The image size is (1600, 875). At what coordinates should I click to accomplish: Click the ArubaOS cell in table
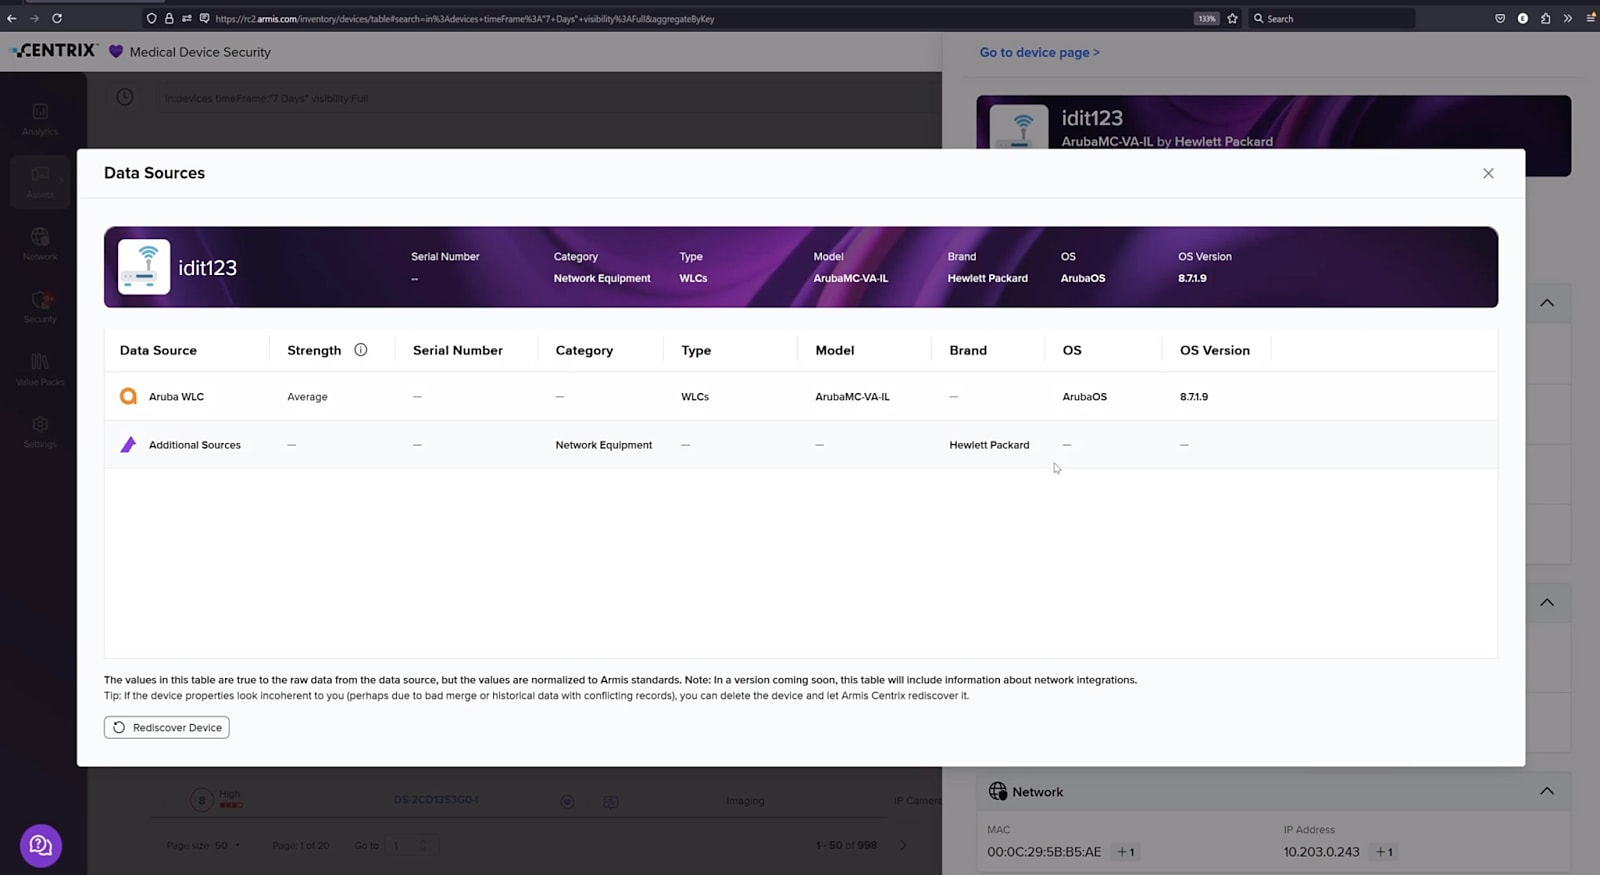[x=1084, y=397]
